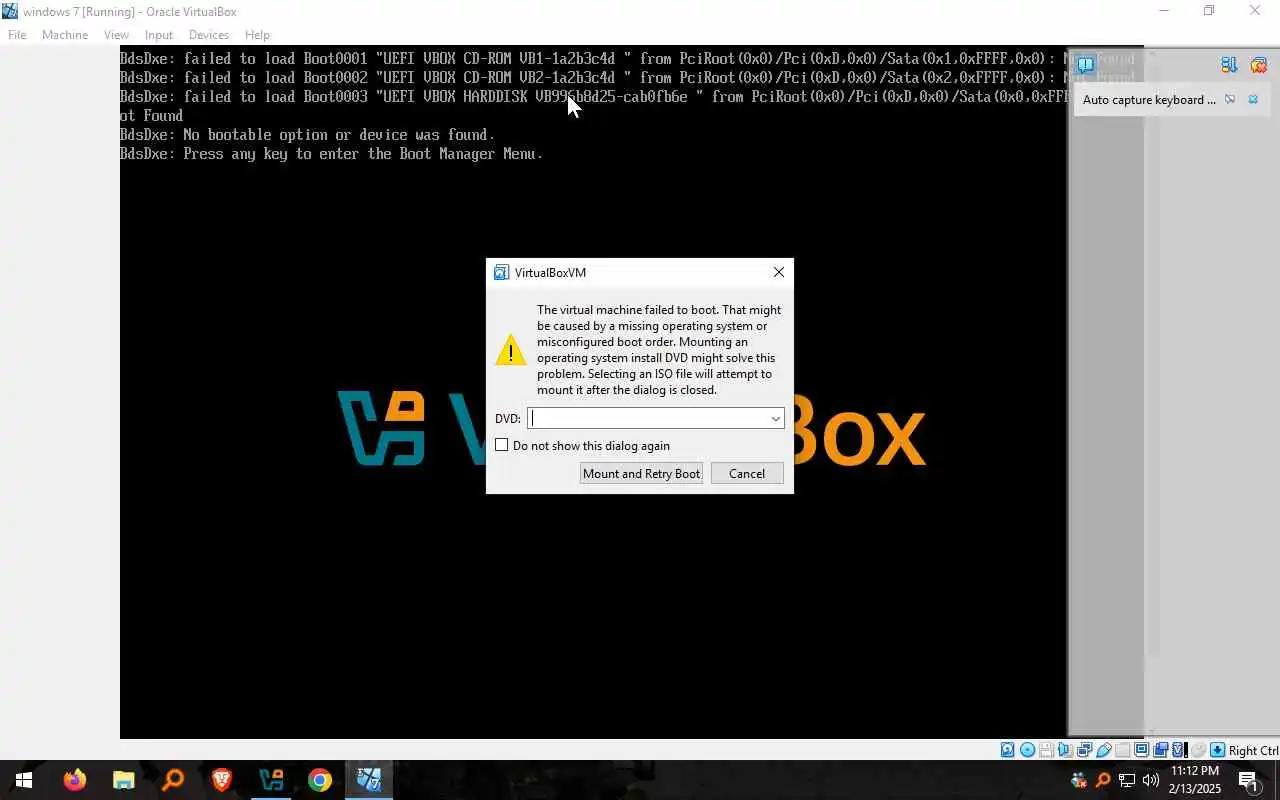Minimize the VirtualBox window
Image resolution: width=1280 pixels, height=800 pixels.
point(1163,11)
